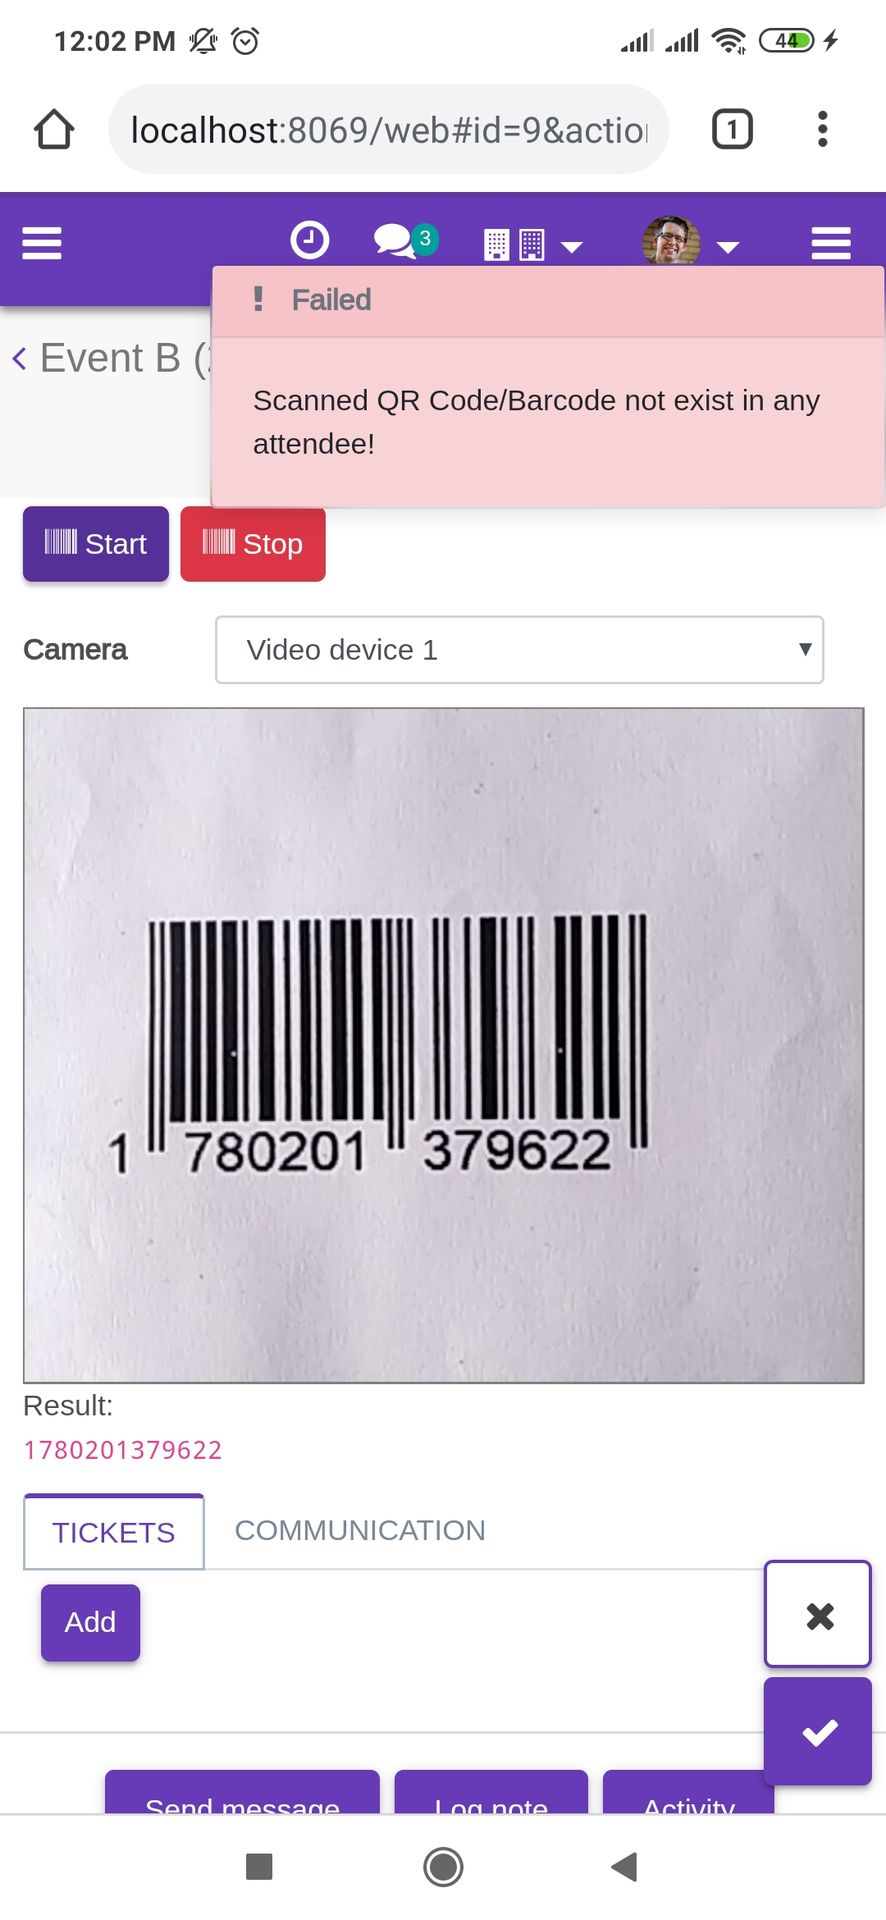
Task: Stop barcode scanning
Action: 253,544
